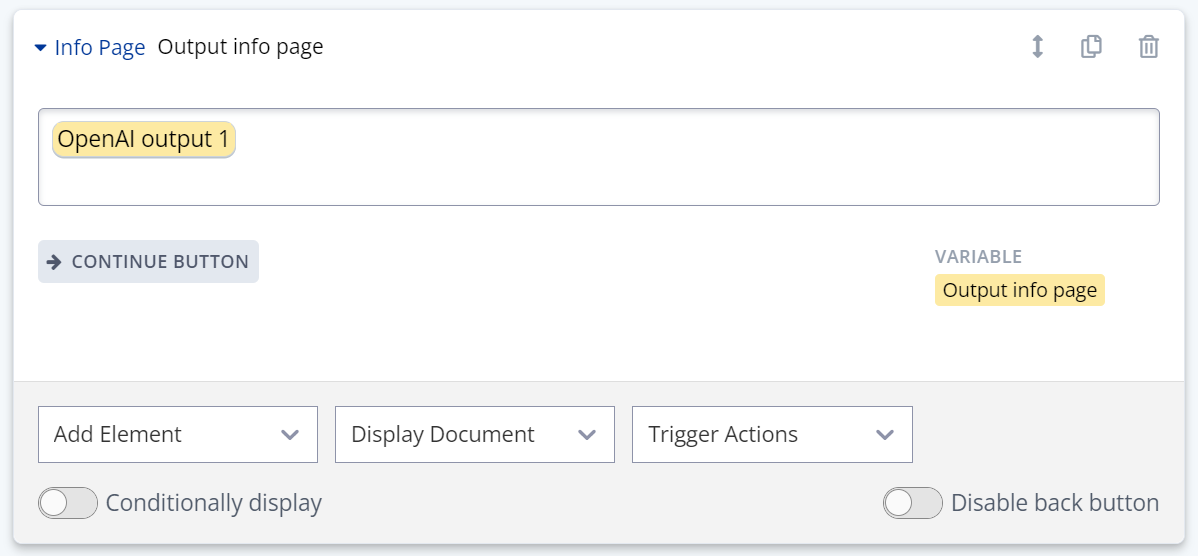Image resolution: width=1198 pixels, height=556 pixels.
Task: Edit the Output info page title text
Action: pos(240,47)
